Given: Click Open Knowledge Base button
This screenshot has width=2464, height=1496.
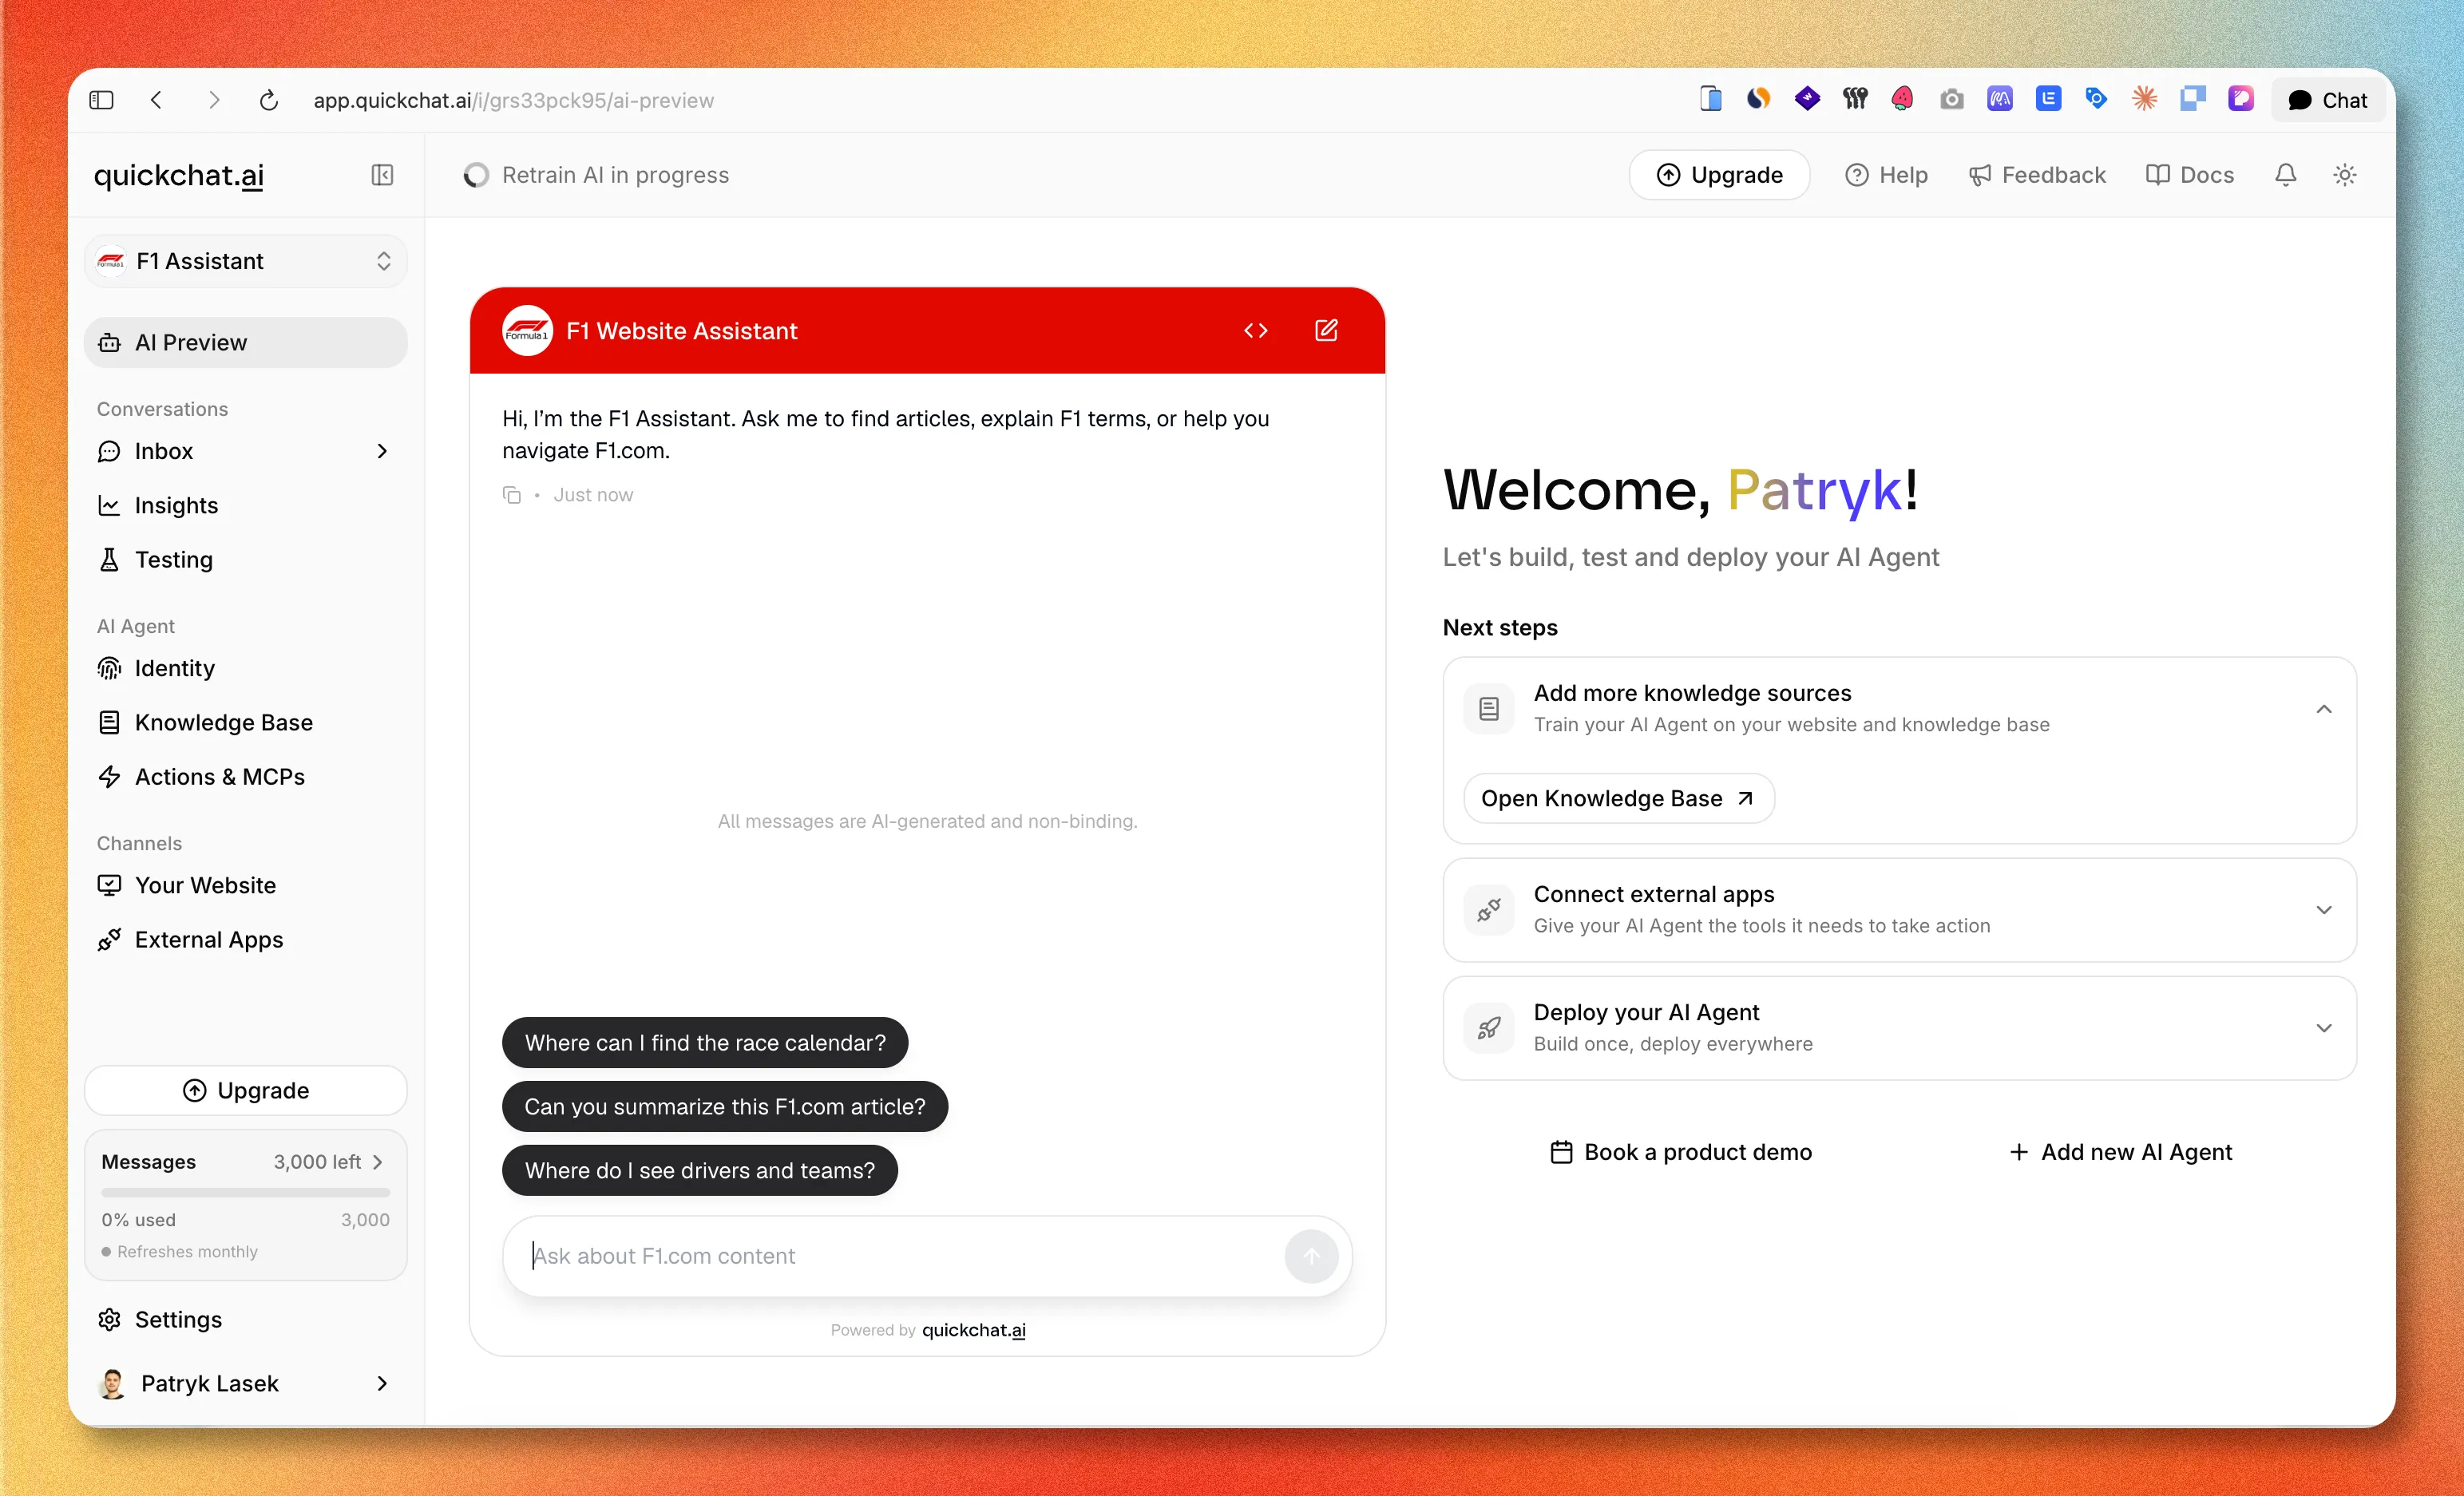Looking at the screenshot, I should (x=1619, y=798).
